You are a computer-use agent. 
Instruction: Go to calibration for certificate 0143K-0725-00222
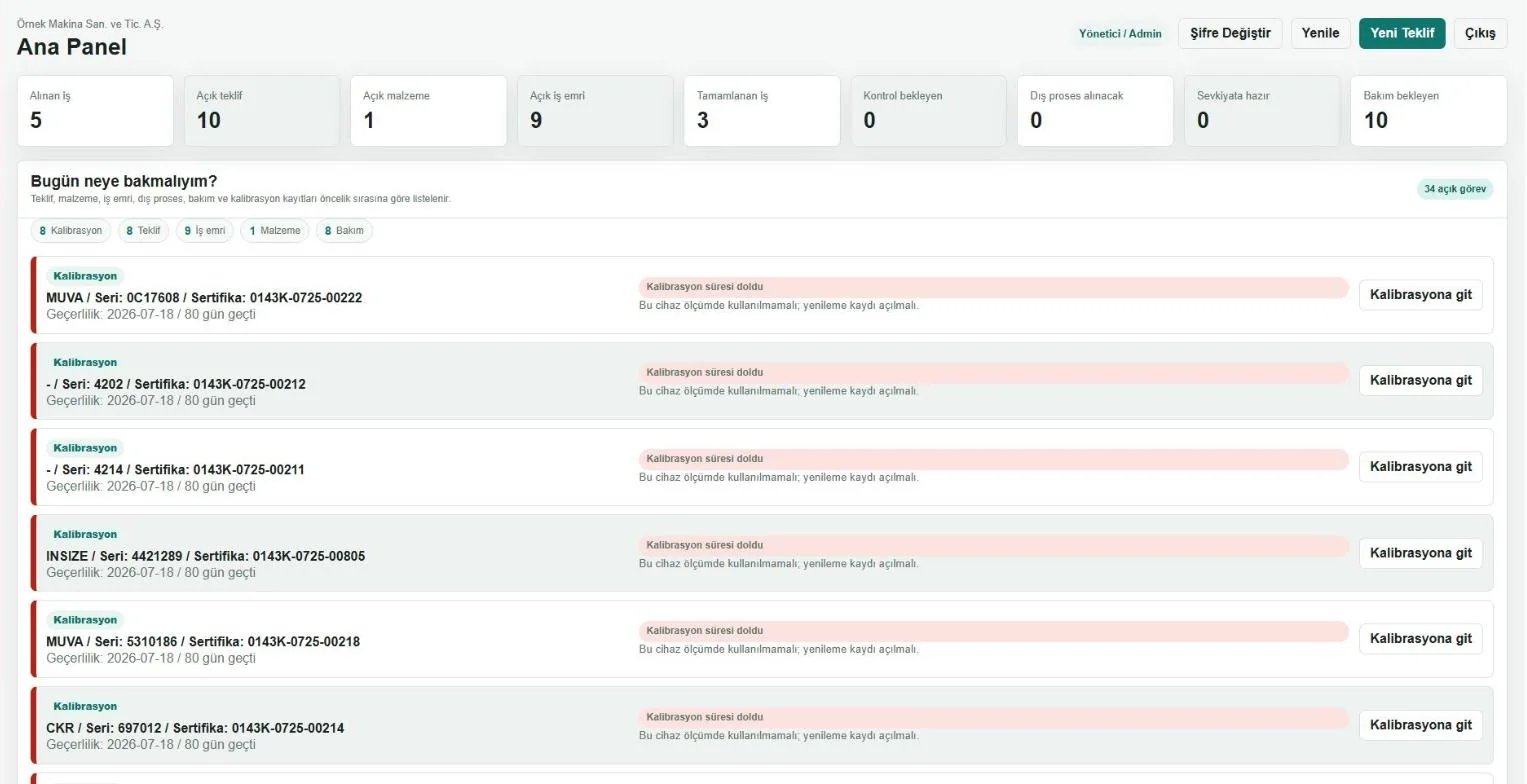[x=1420, y=295]
